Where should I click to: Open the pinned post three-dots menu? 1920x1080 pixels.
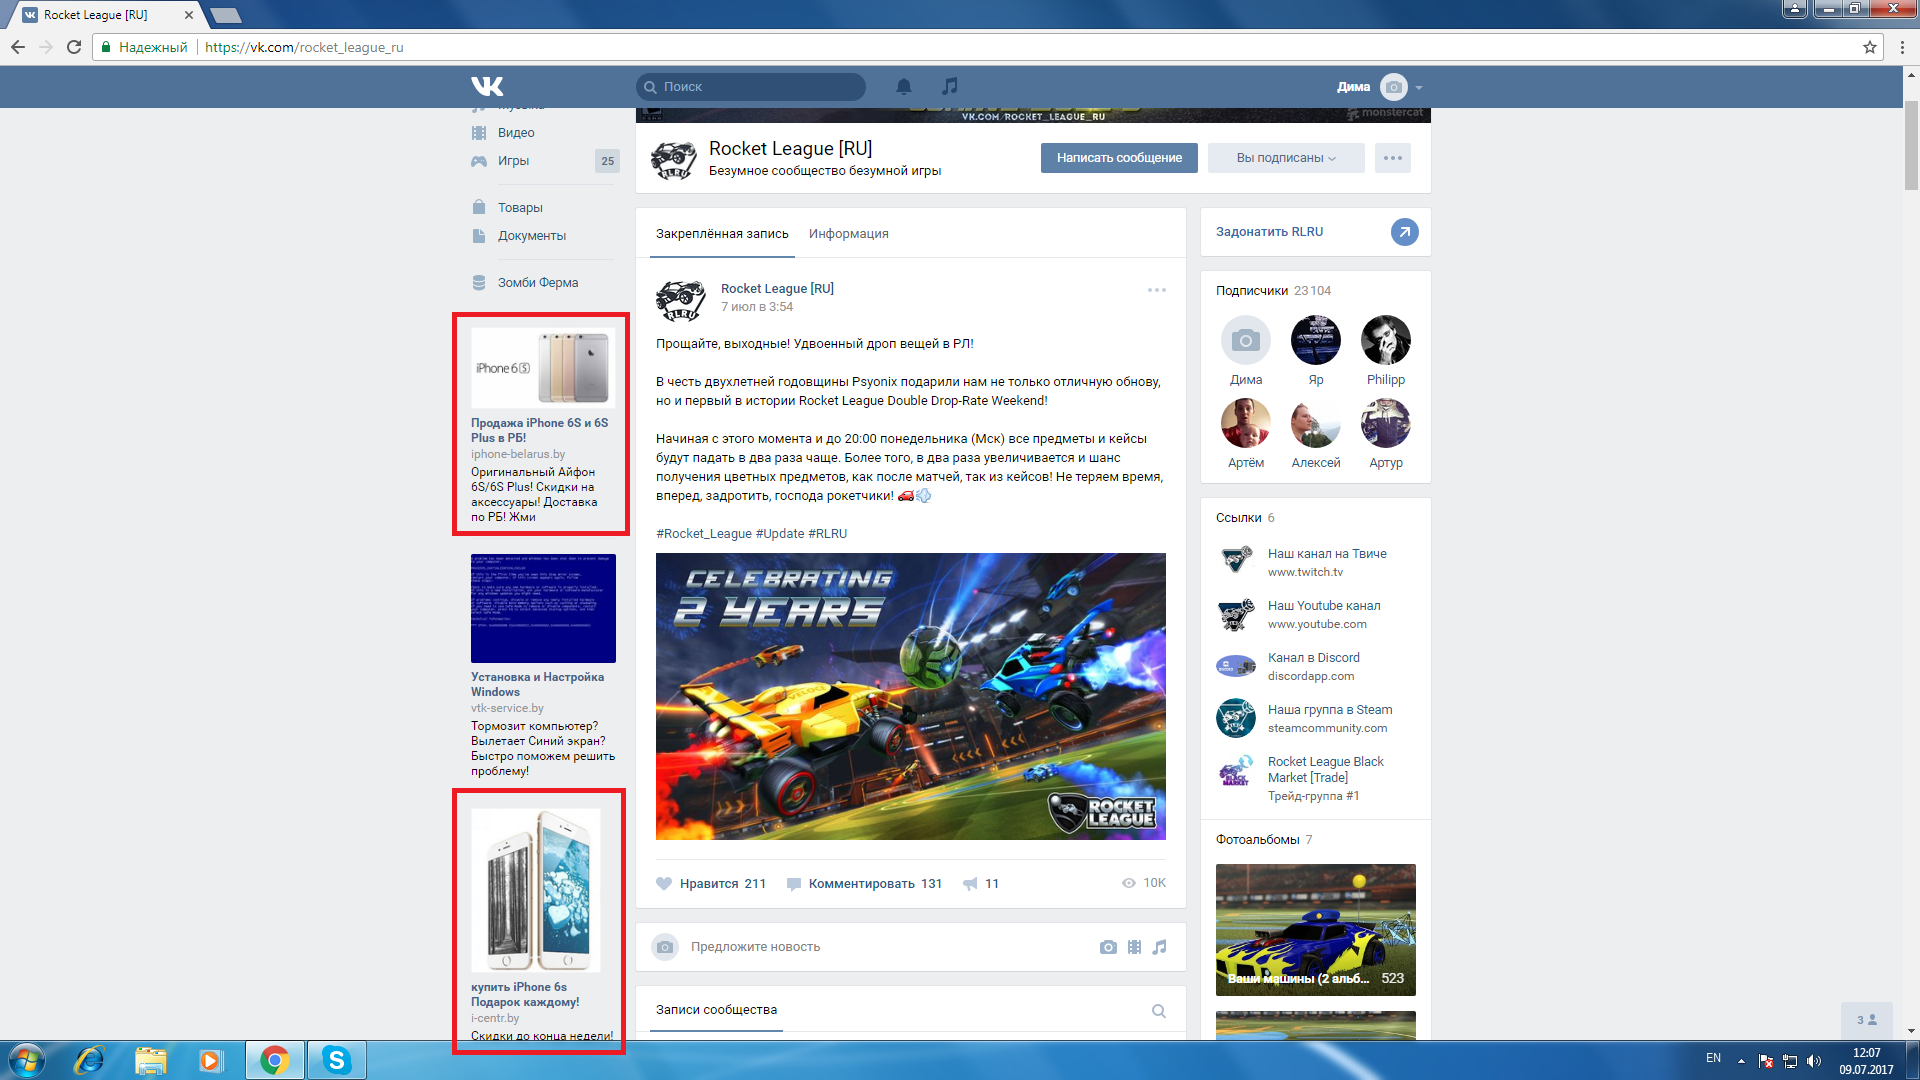coord(1157,290)
